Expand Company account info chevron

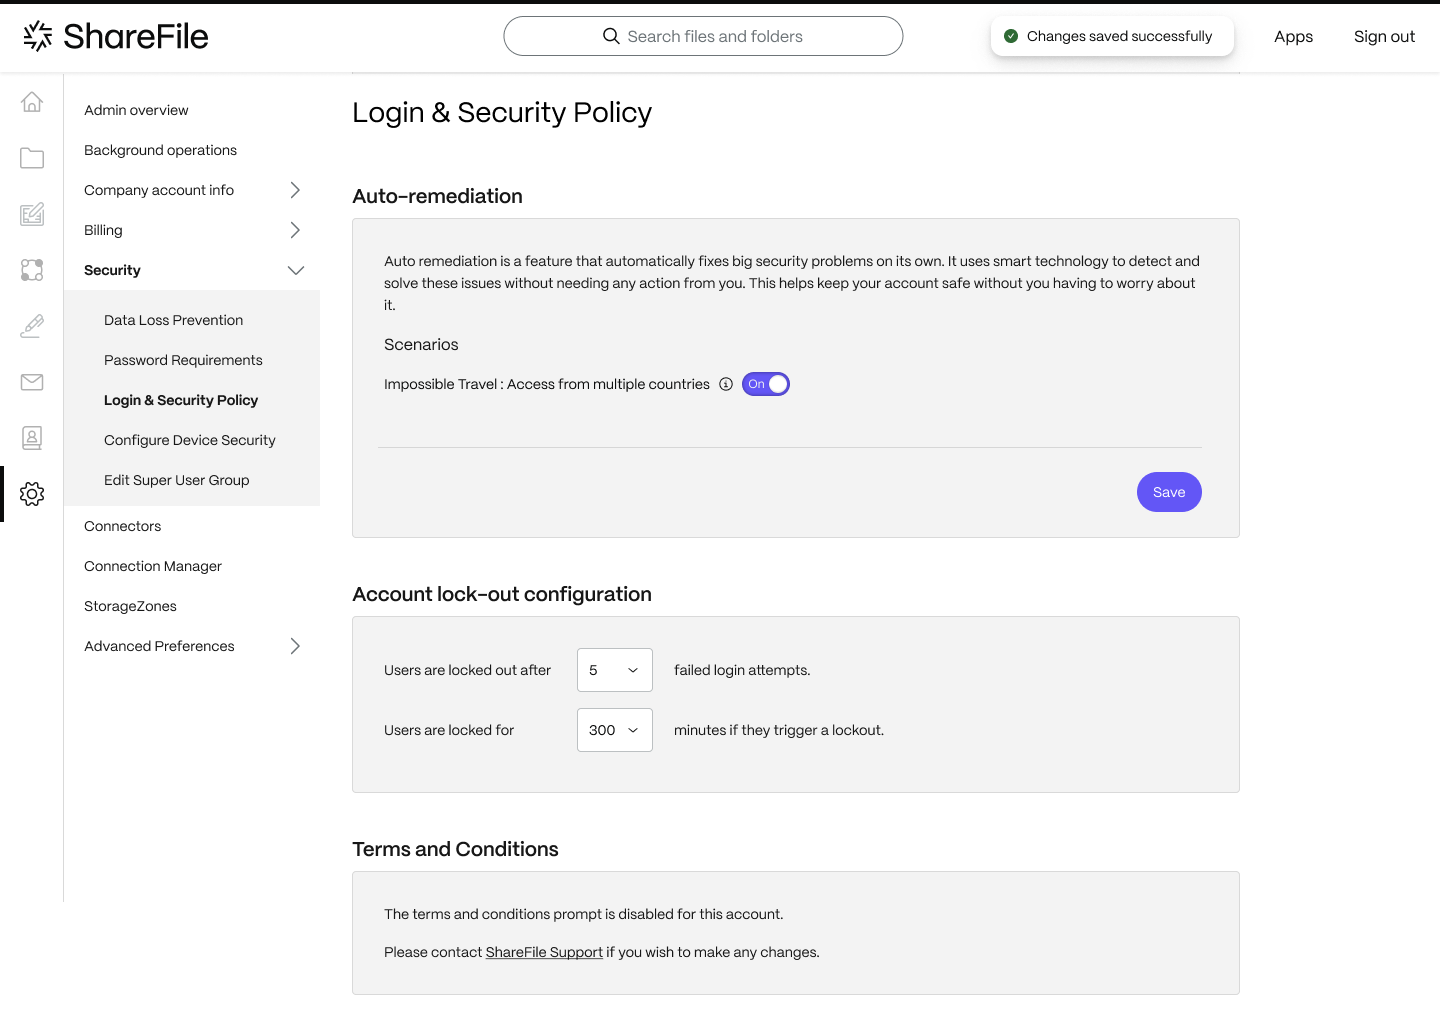295,190
